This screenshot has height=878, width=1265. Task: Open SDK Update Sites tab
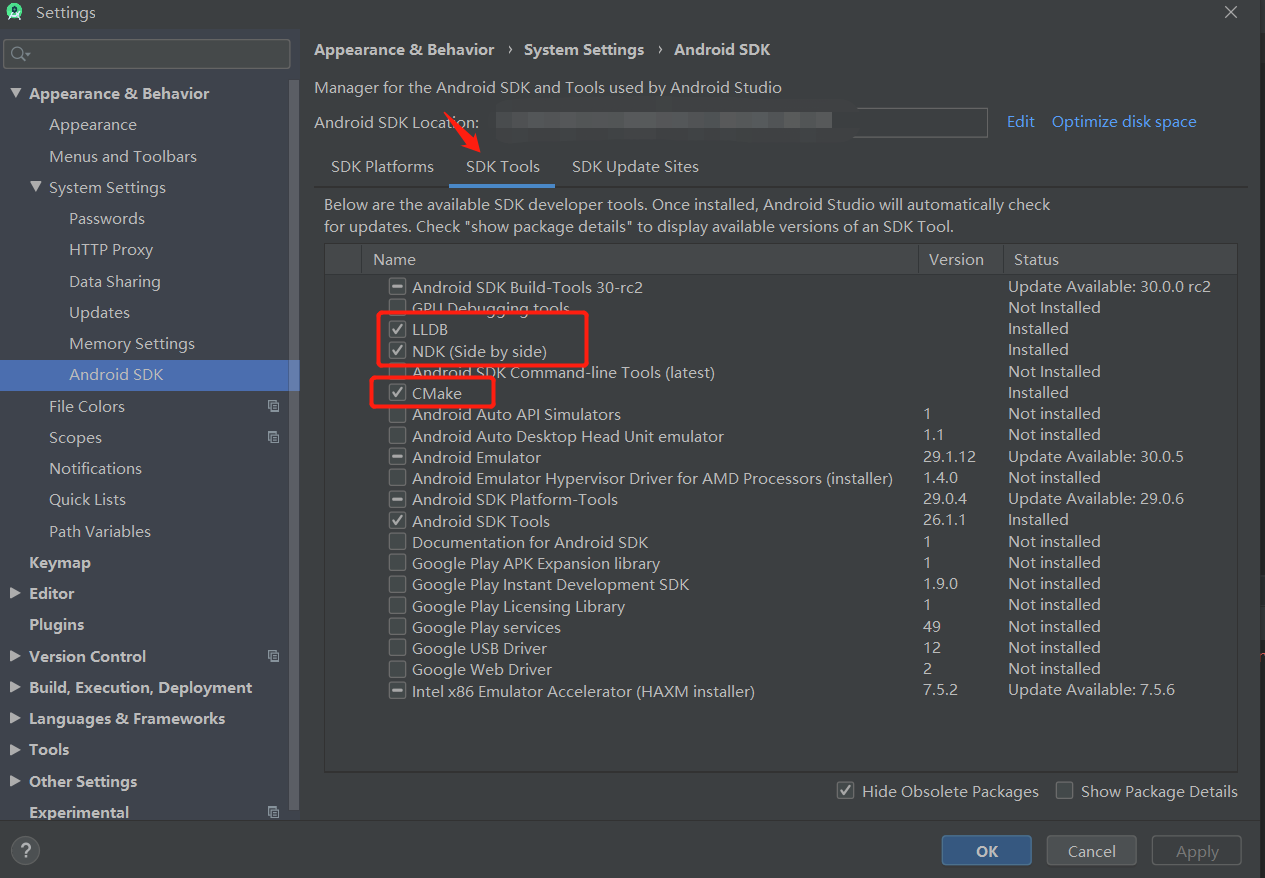(x=635, y=166)
